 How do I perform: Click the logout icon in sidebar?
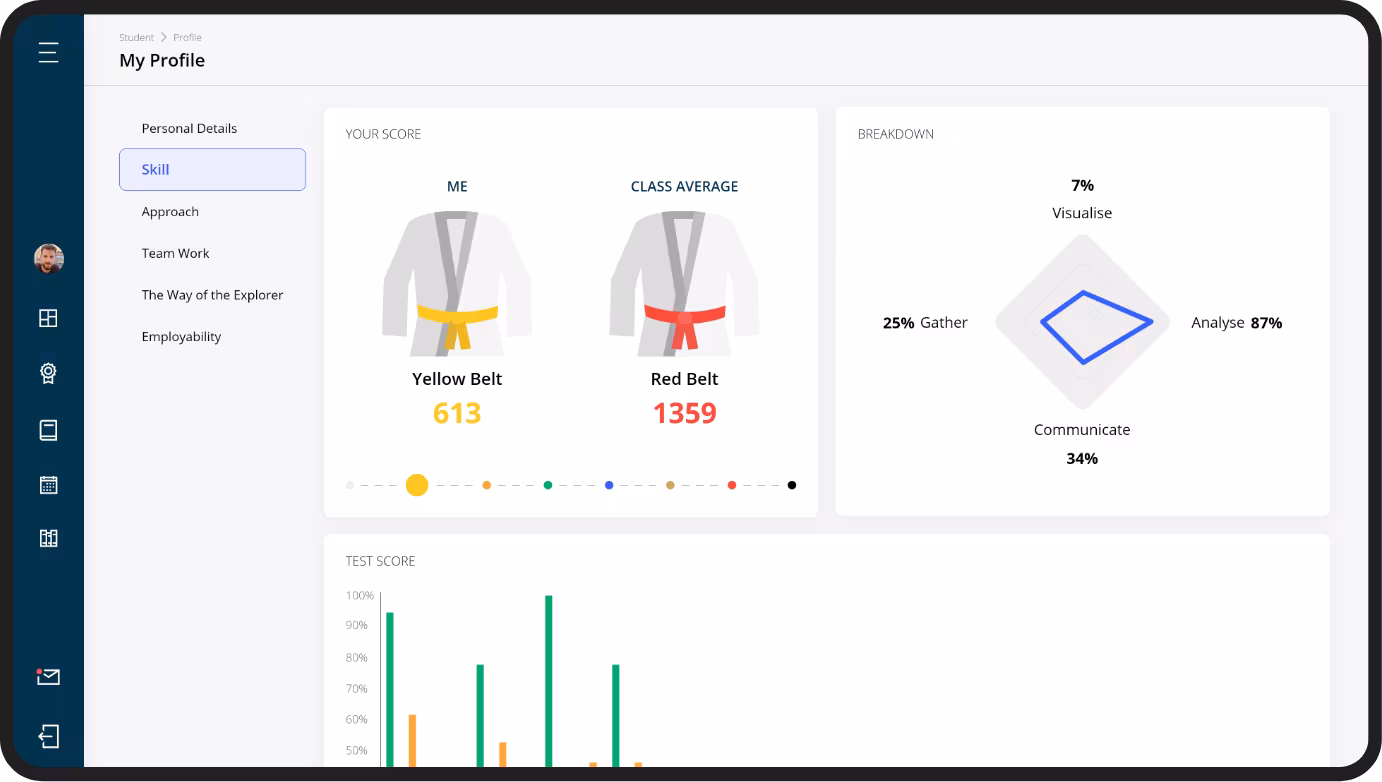(x=48, y=737)
